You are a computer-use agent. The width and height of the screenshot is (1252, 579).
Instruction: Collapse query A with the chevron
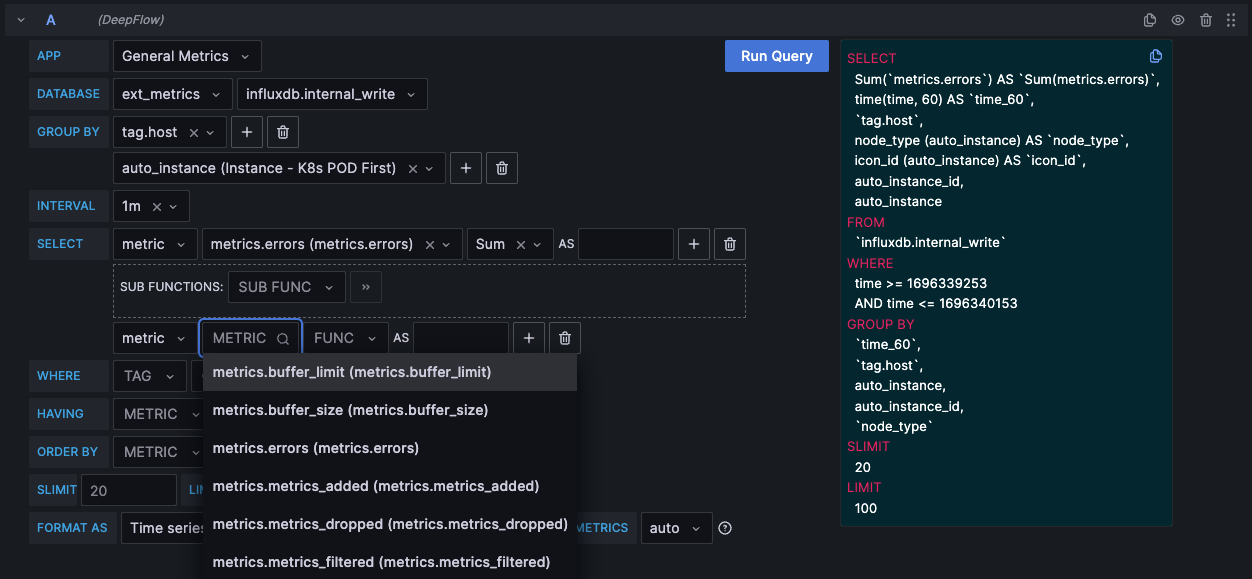click(21, 20)
